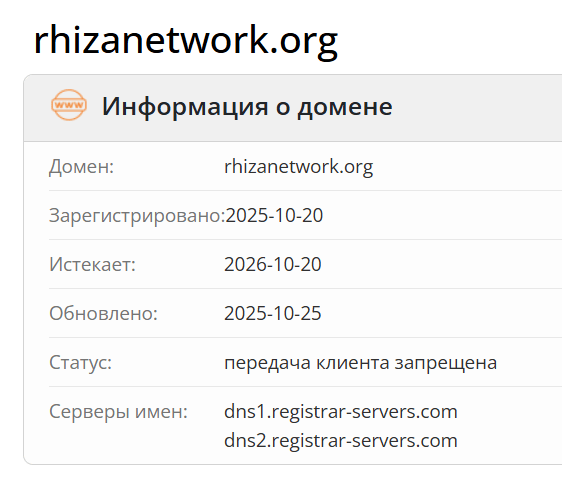Select the domain value rhizanetwork.org in table
562x480 pixels.
[x=299, y=167]
